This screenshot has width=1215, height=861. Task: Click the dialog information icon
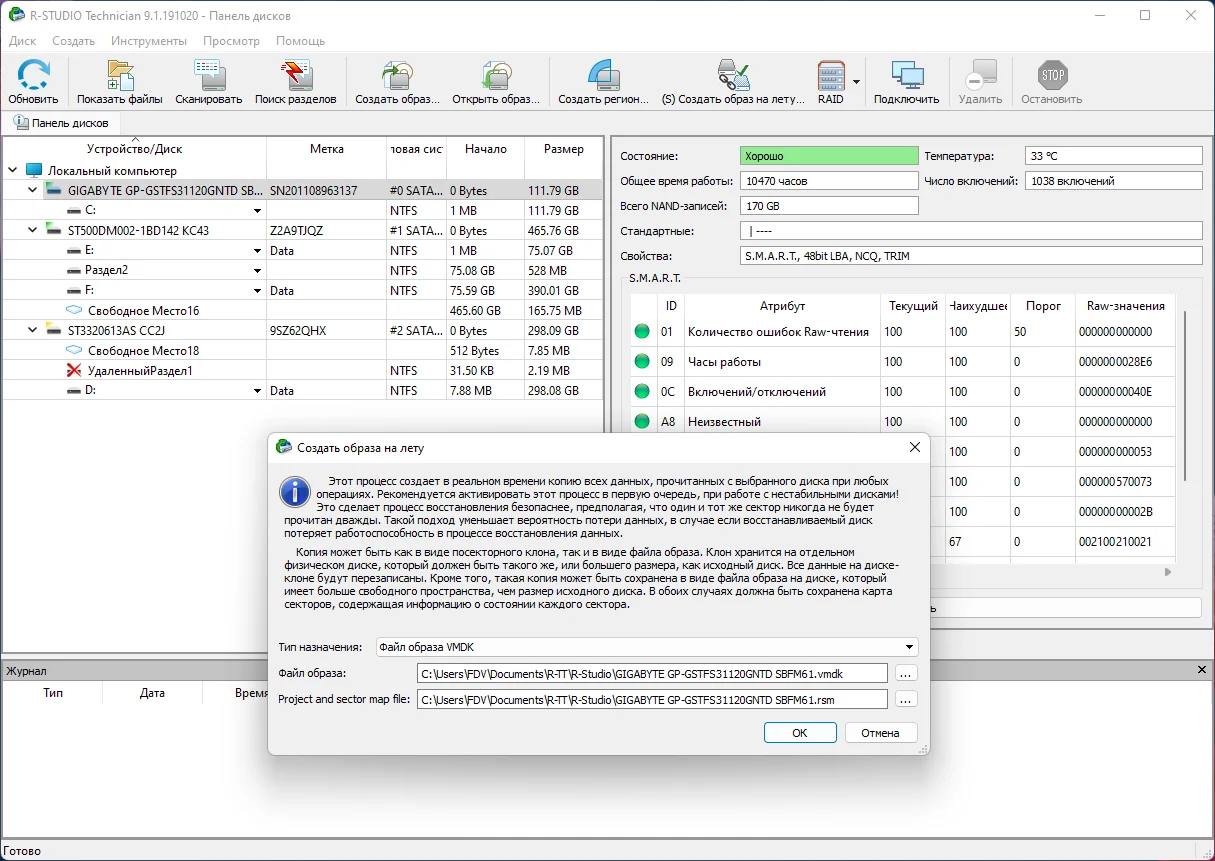pos(294,492)
